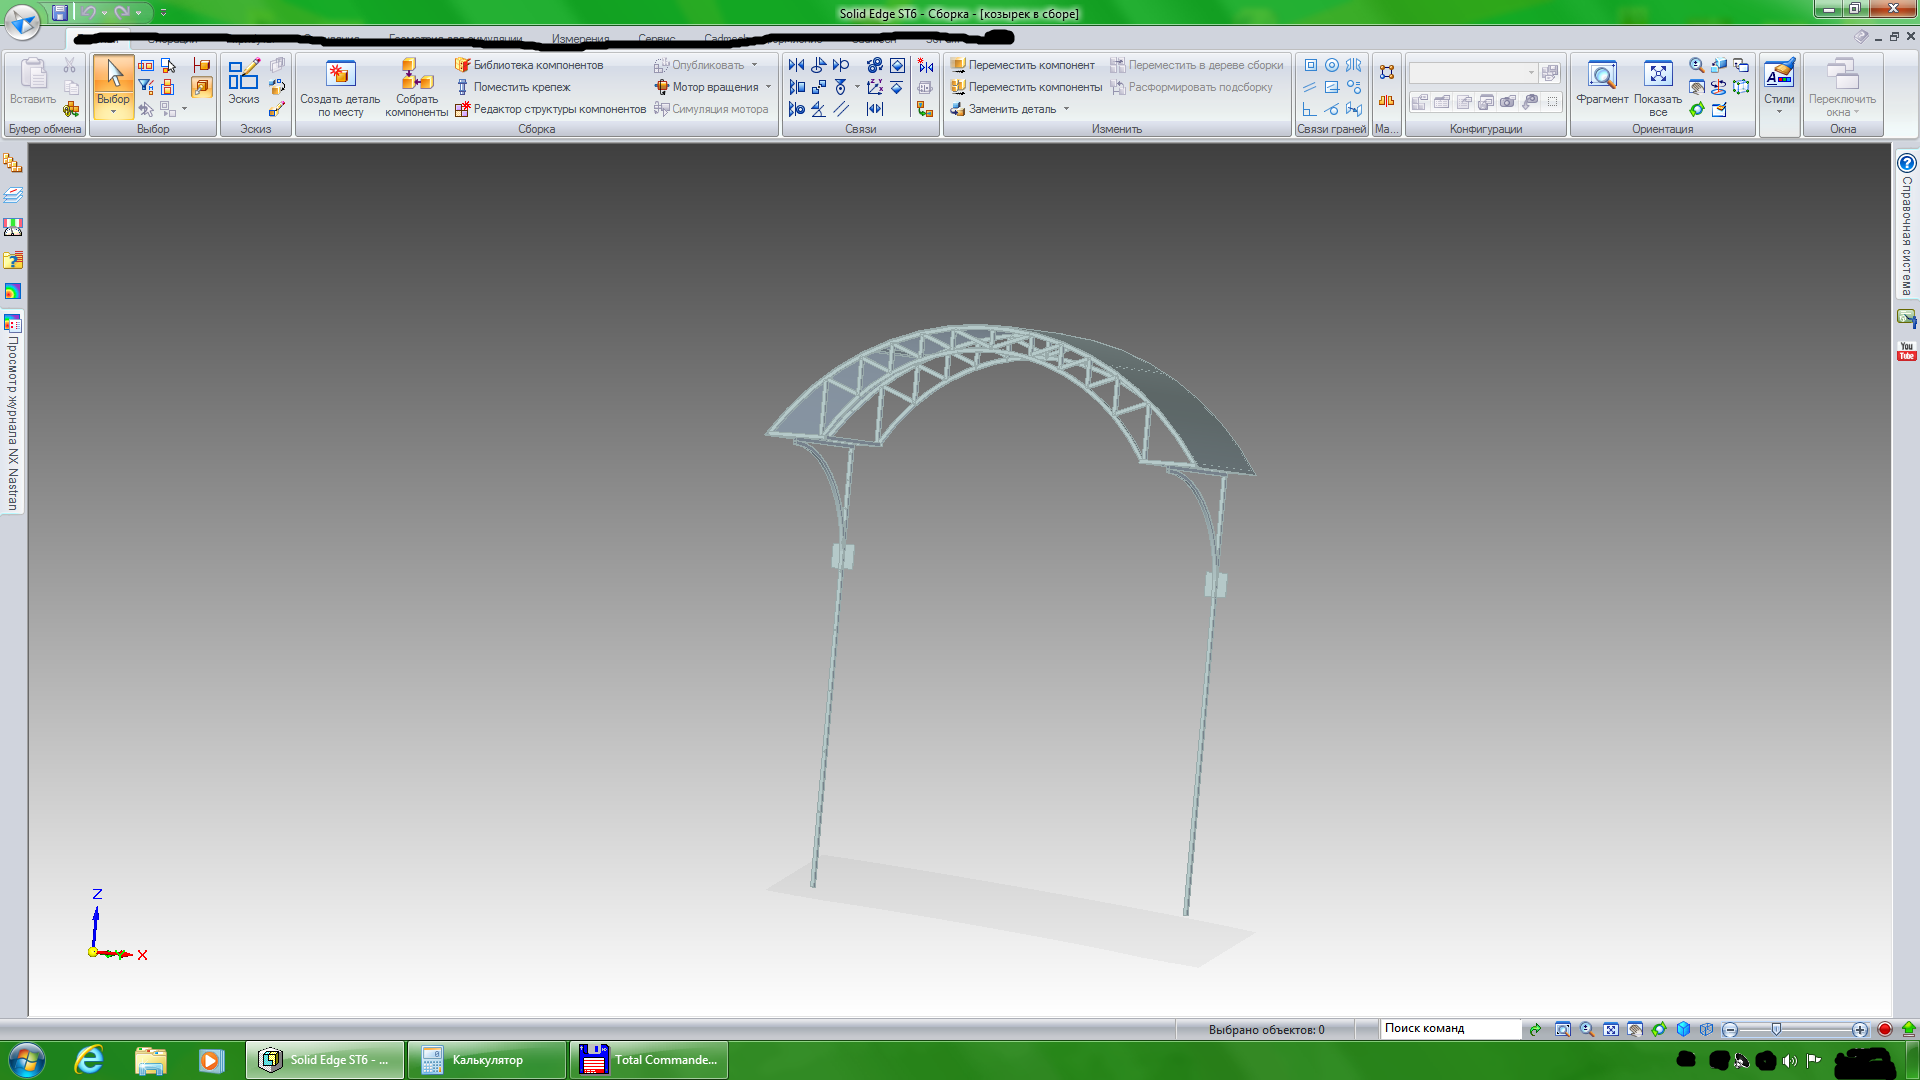Click the parallel relationship icon in Связи
1920x1080 pixels.
pos(841,109)
